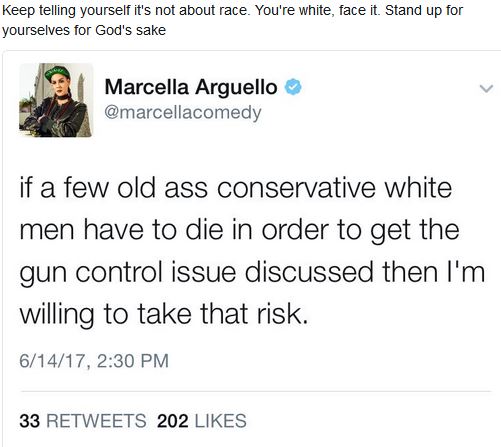Open the Marcella Arguello display name link
This screenshot has height=447, width=501.
click(x=191, y=87)
